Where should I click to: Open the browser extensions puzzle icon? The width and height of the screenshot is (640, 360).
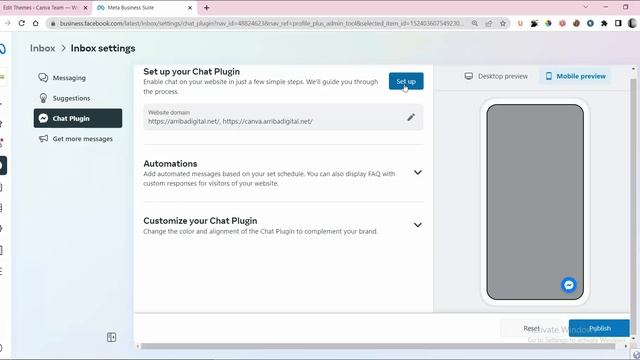point(604,23)
